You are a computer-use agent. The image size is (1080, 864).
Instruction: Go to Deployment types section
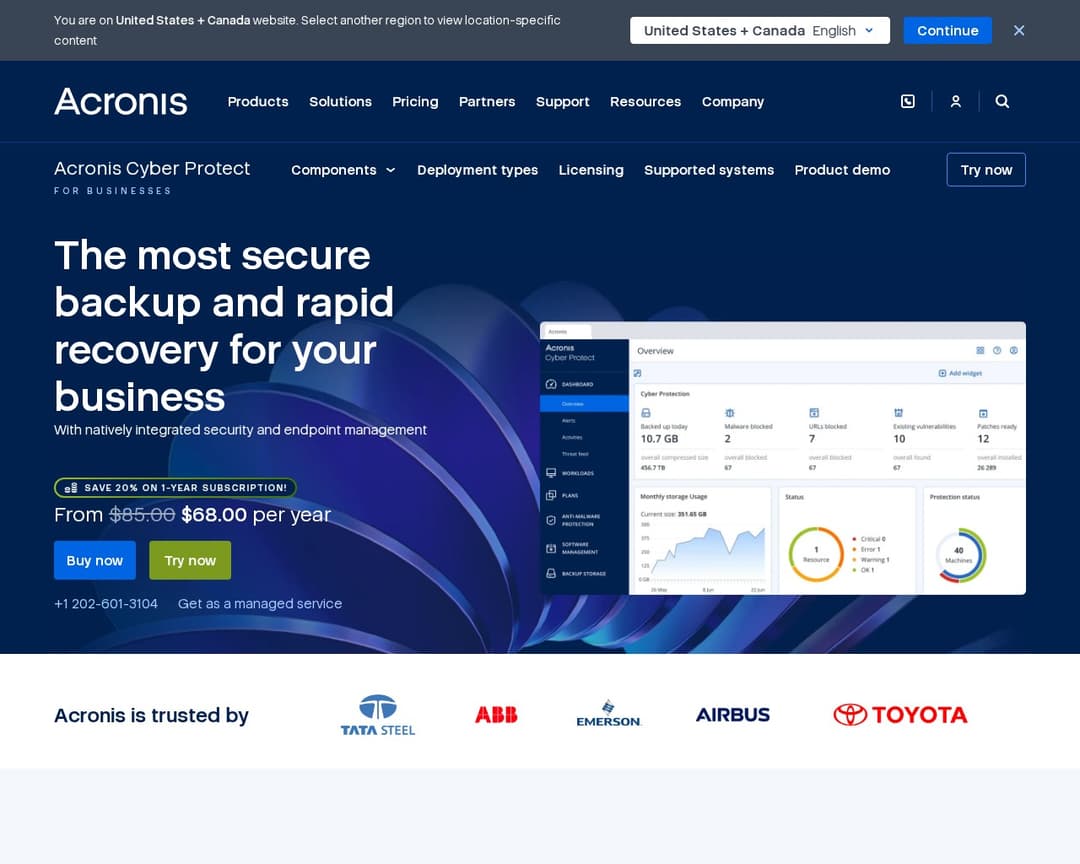click(x=477, y=170)
